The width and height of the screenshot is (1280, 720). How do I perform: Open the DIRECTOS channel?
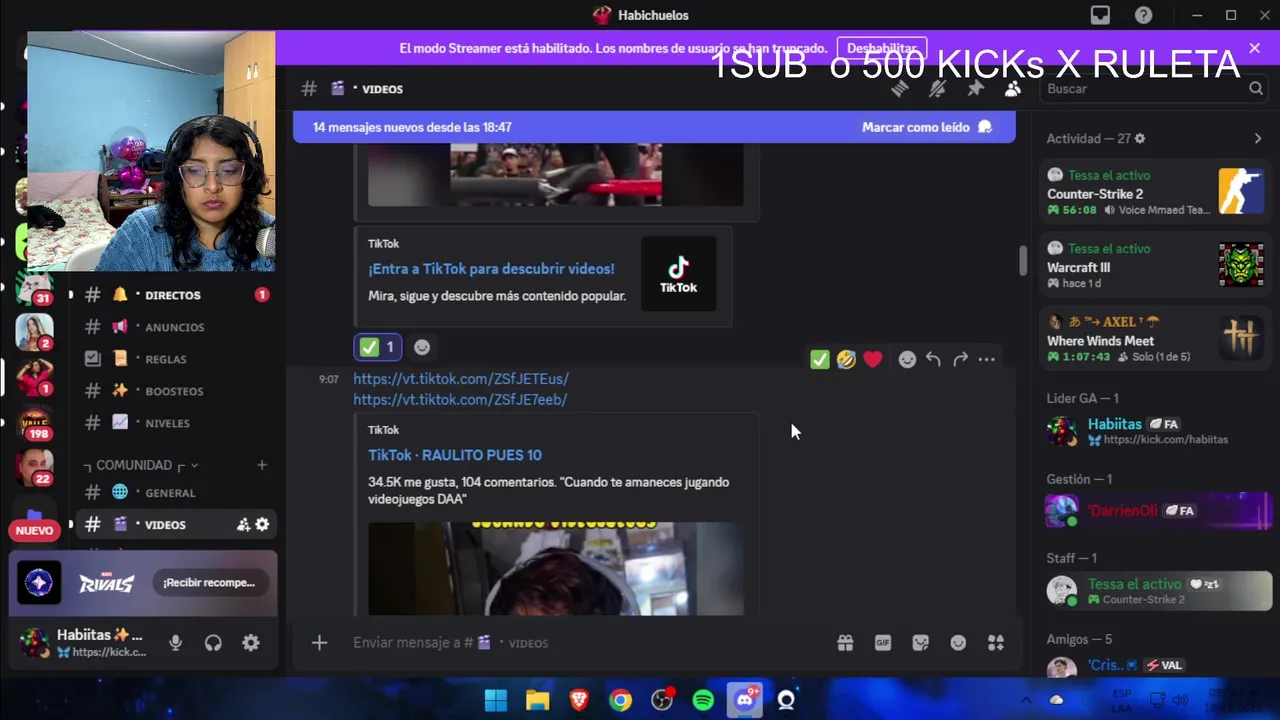click(x=173, y=295)
